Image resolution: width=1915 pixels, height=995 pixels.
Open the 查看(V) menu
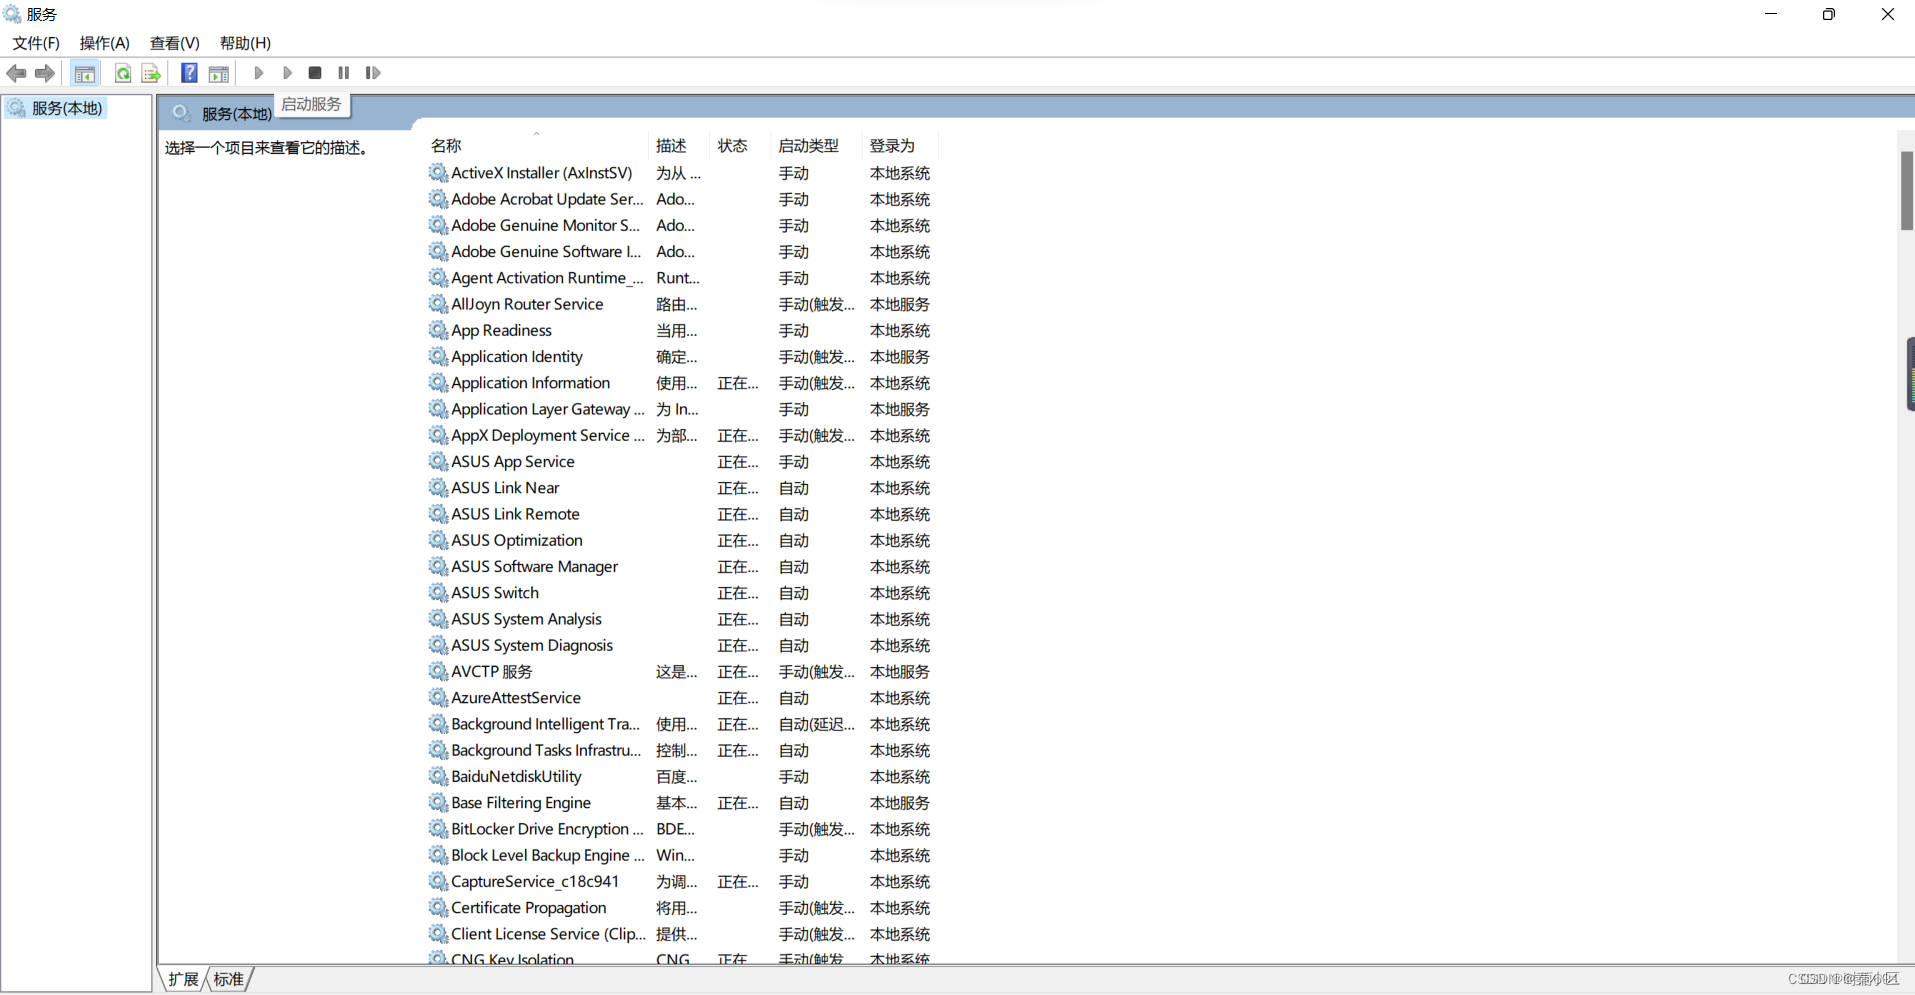point(175,43)
